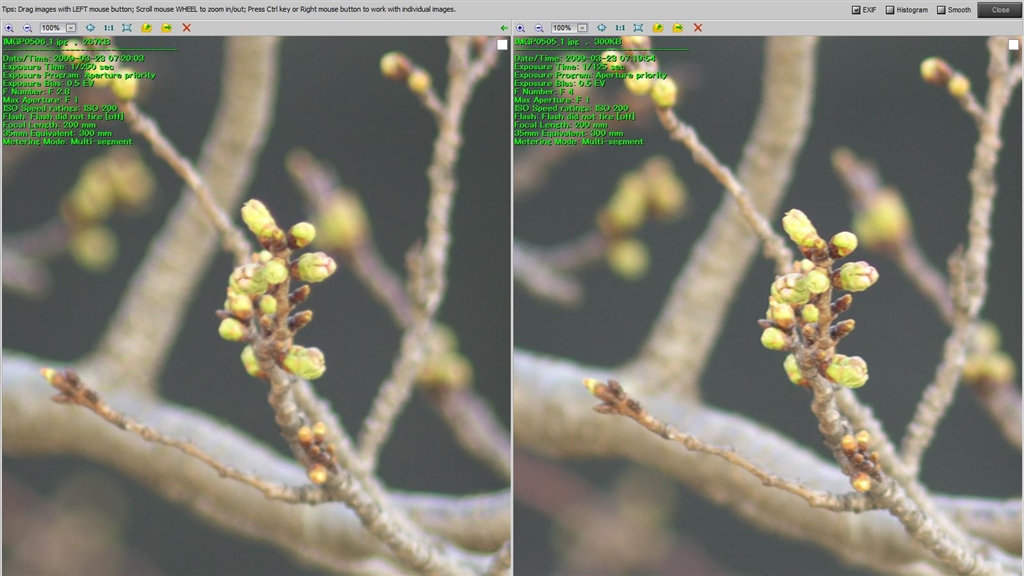Screen dimensions: 1024x576
Task: Remove right image with the red X
Action: 698,28
